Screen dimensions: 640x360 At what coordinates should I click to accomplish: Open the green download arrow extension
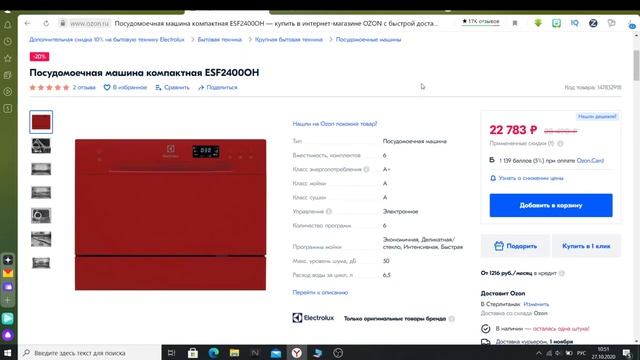tap(538, 23)
